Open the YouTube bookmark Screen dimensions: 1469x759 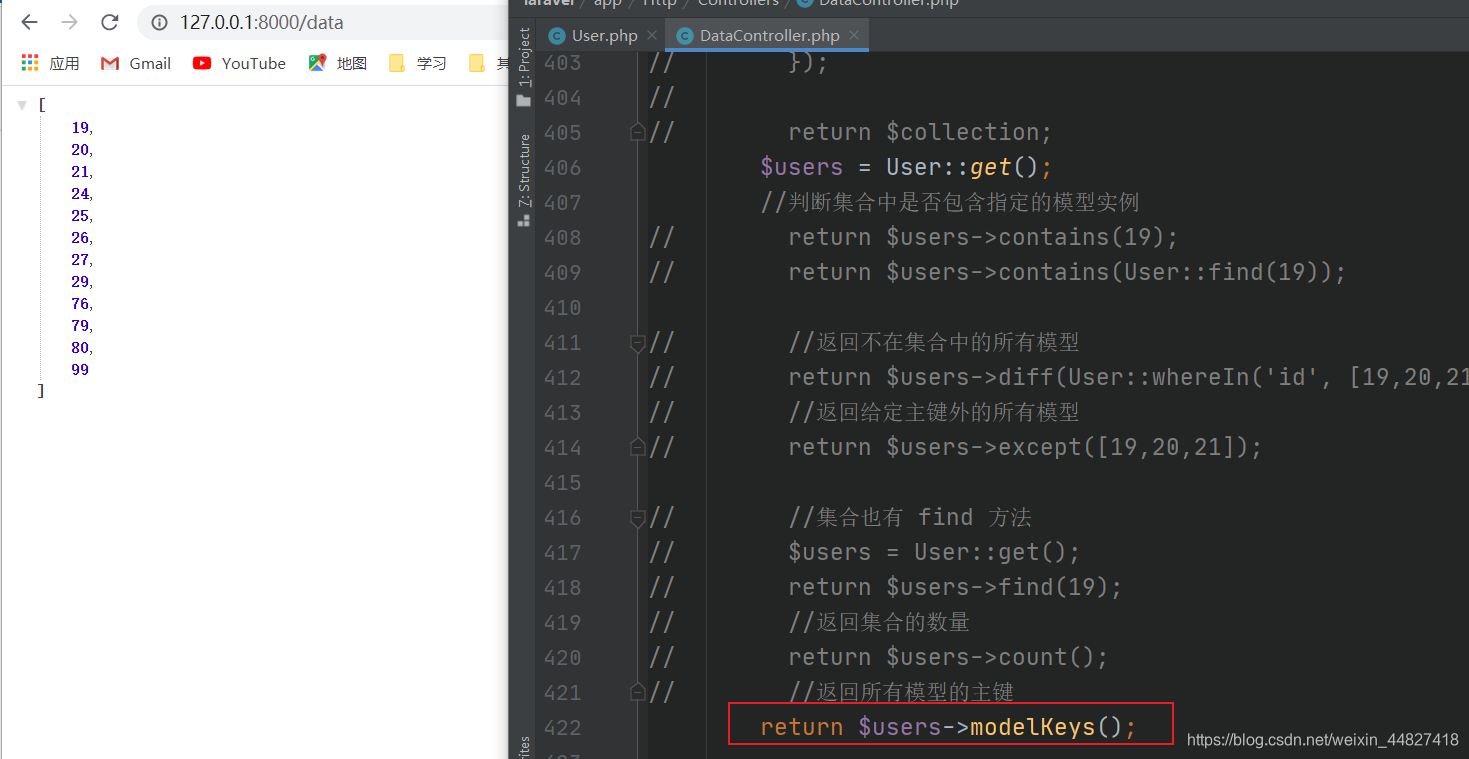click(239, 63)
